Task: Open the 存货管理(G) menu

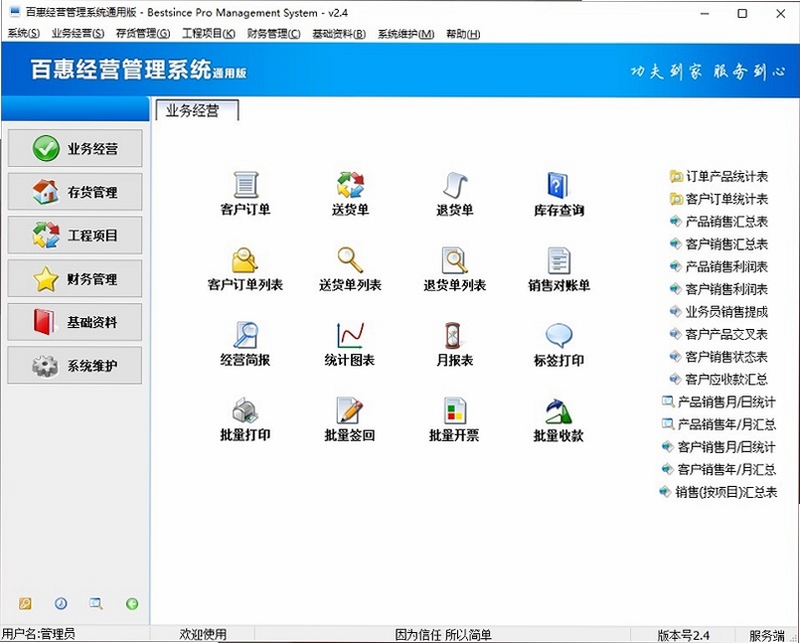Action: click(x=143, y=34)
